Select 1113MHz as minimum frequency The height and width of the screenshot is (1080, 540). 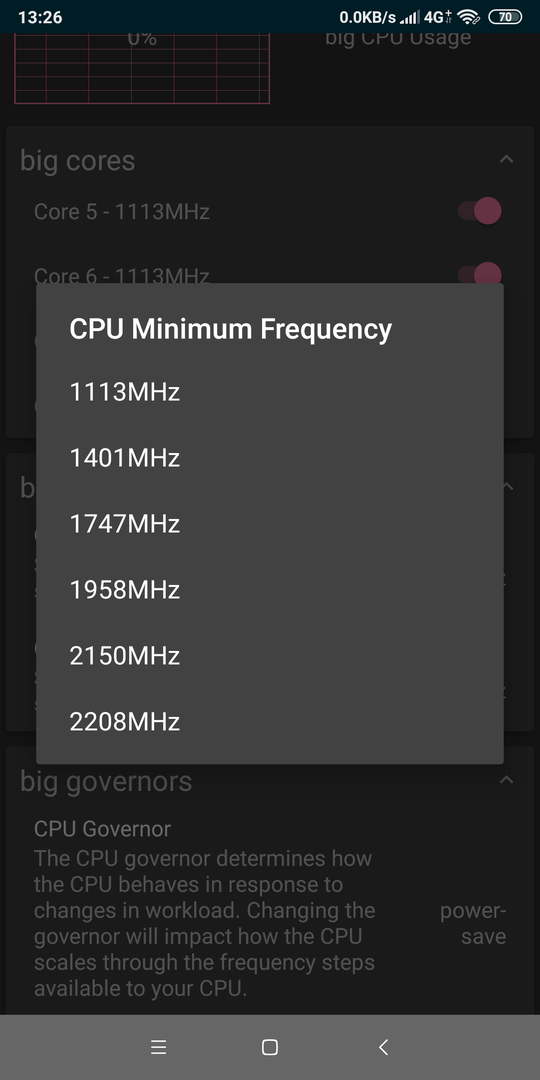[269, 392]
